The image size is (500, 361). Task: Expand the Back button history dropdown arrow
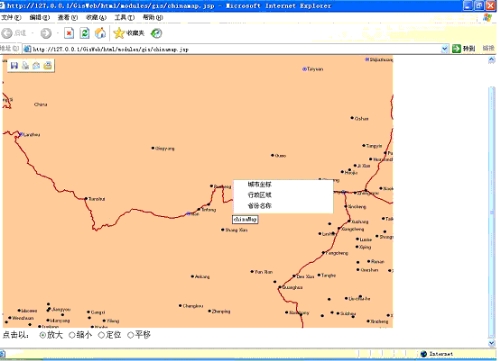pos(32,33)
